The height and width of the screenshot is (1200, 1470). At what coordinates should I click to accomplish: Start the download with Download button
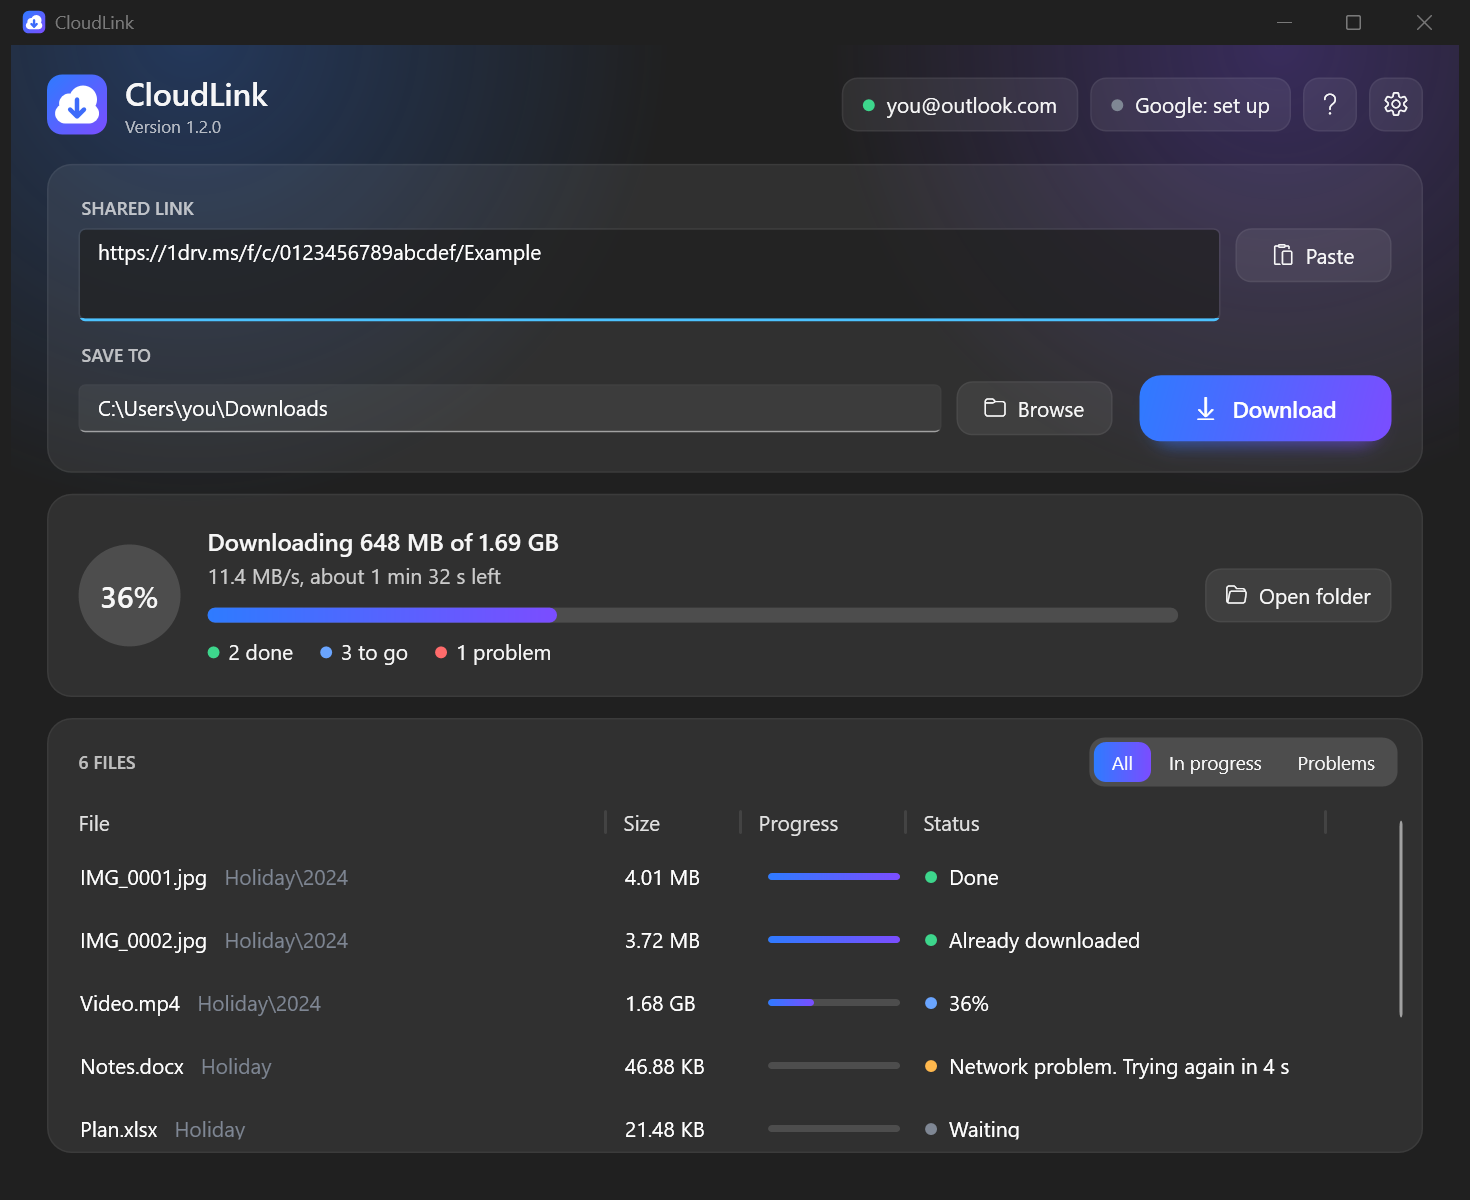pos(1265,408)
